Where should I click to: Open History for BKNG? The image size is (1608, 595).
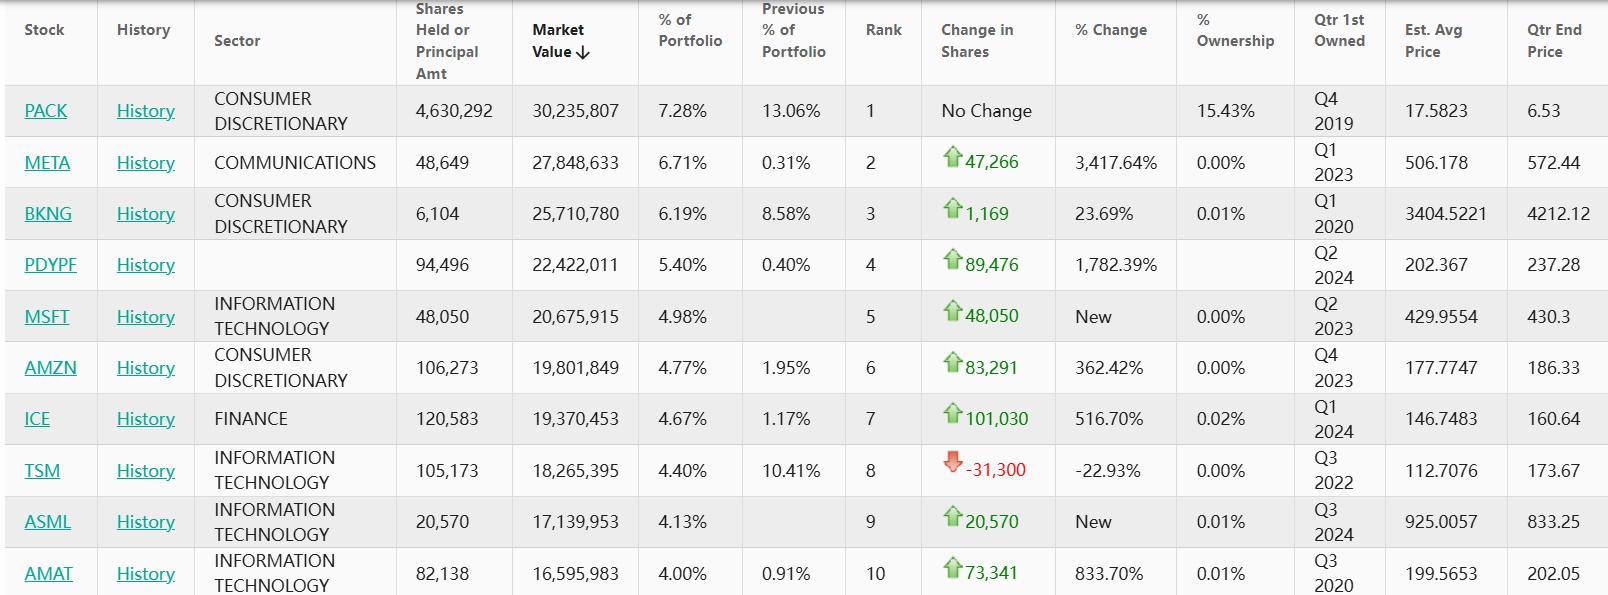pyautogui.click(x=145, y=214)
